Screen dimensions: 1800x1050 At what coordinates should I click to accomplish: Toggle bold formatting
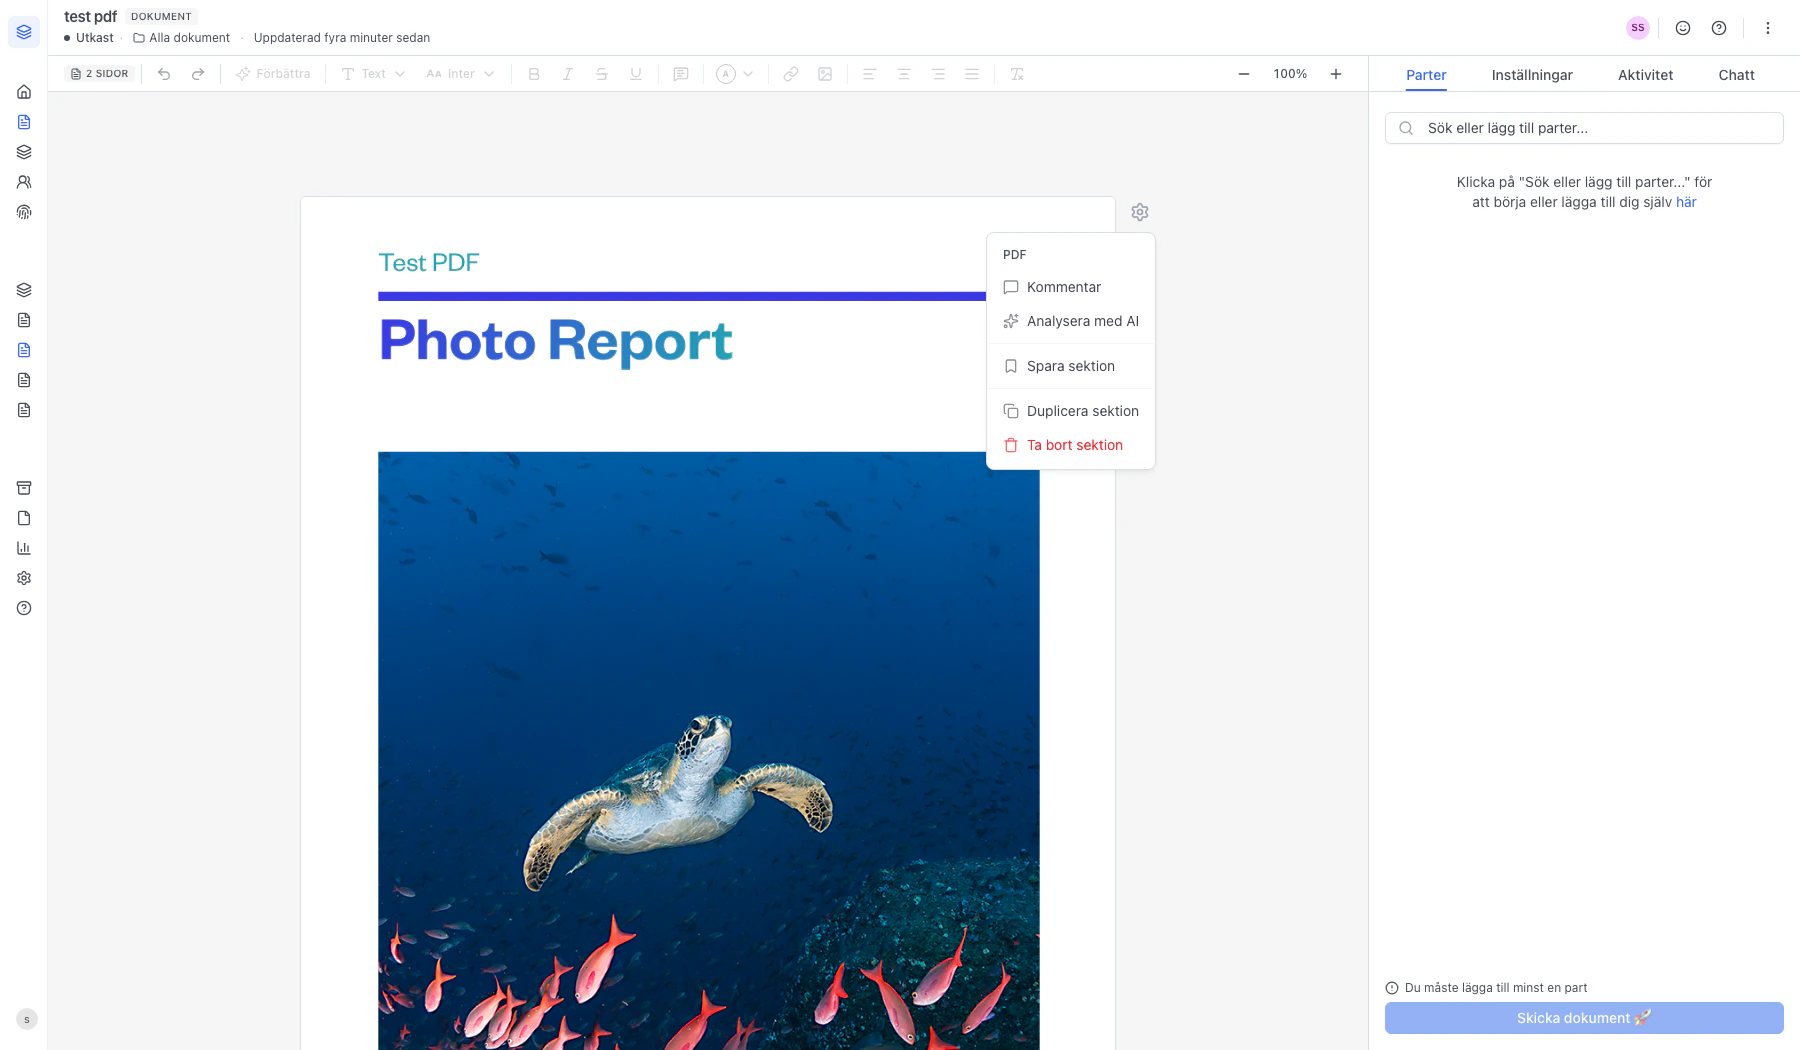click(x=534, y=74)
